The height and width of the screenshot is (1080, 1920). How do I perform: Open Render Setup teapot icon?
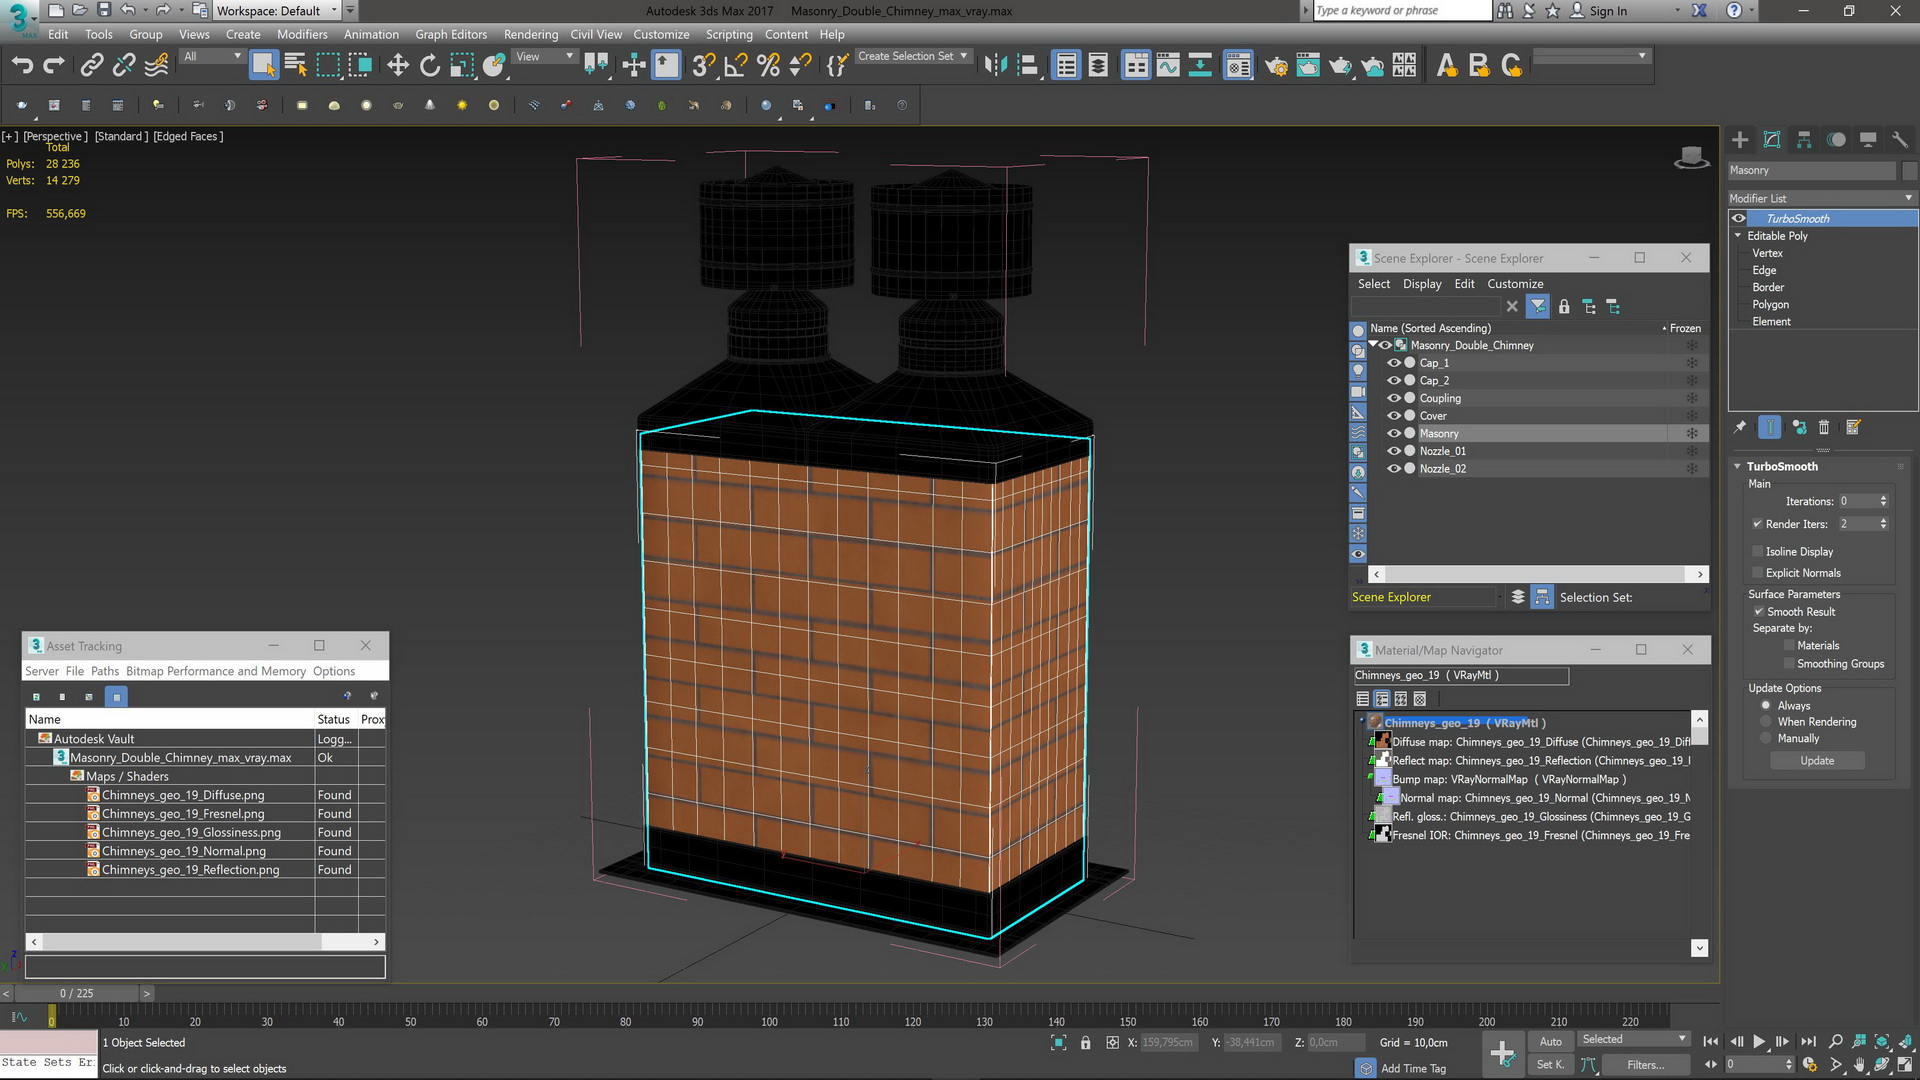(x=1276, y=66)
